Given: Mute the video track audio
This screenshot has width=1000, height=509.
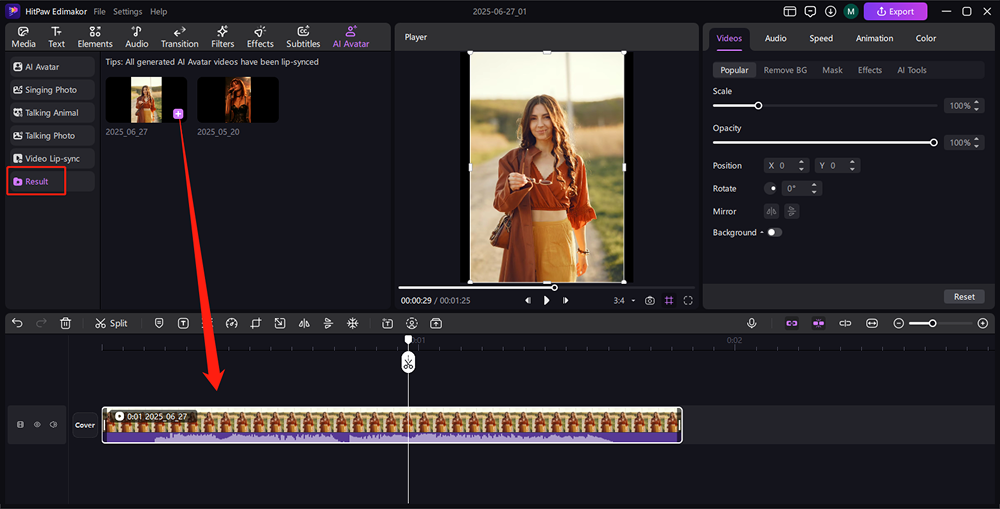Looking at the screenshot, I should [54, 425].
